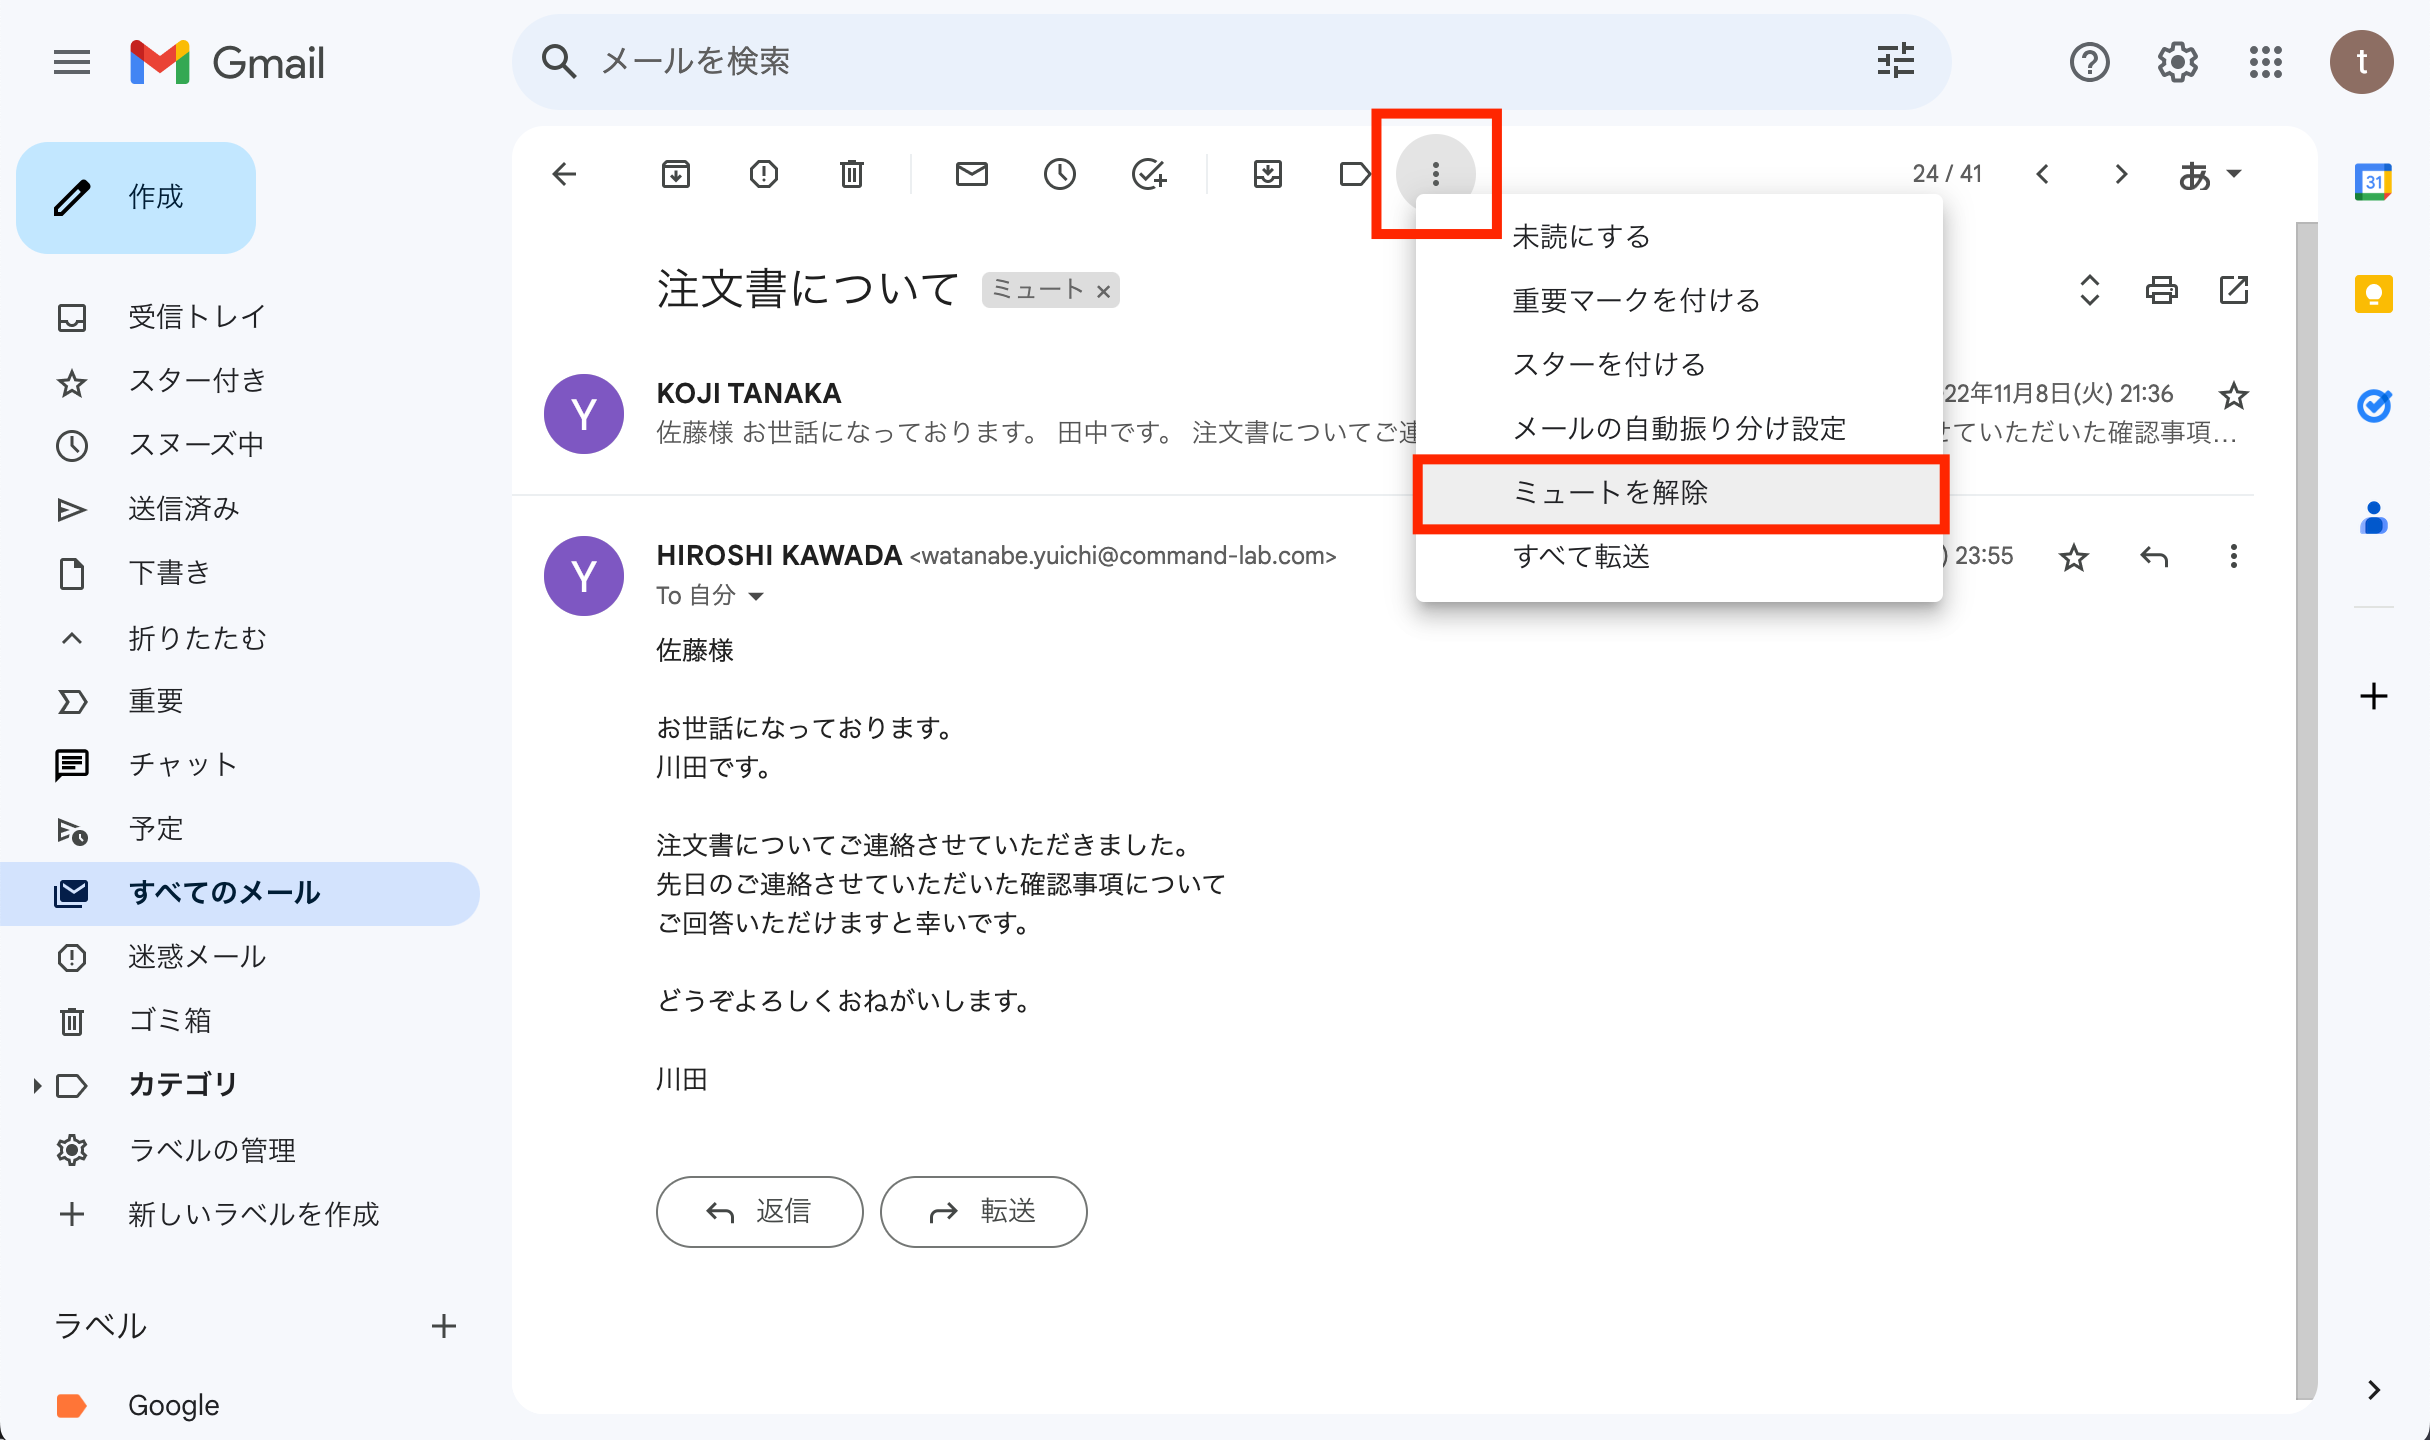Open 予定 scheduled folder
This screenshot has height=1440, width=2430.
240,829
